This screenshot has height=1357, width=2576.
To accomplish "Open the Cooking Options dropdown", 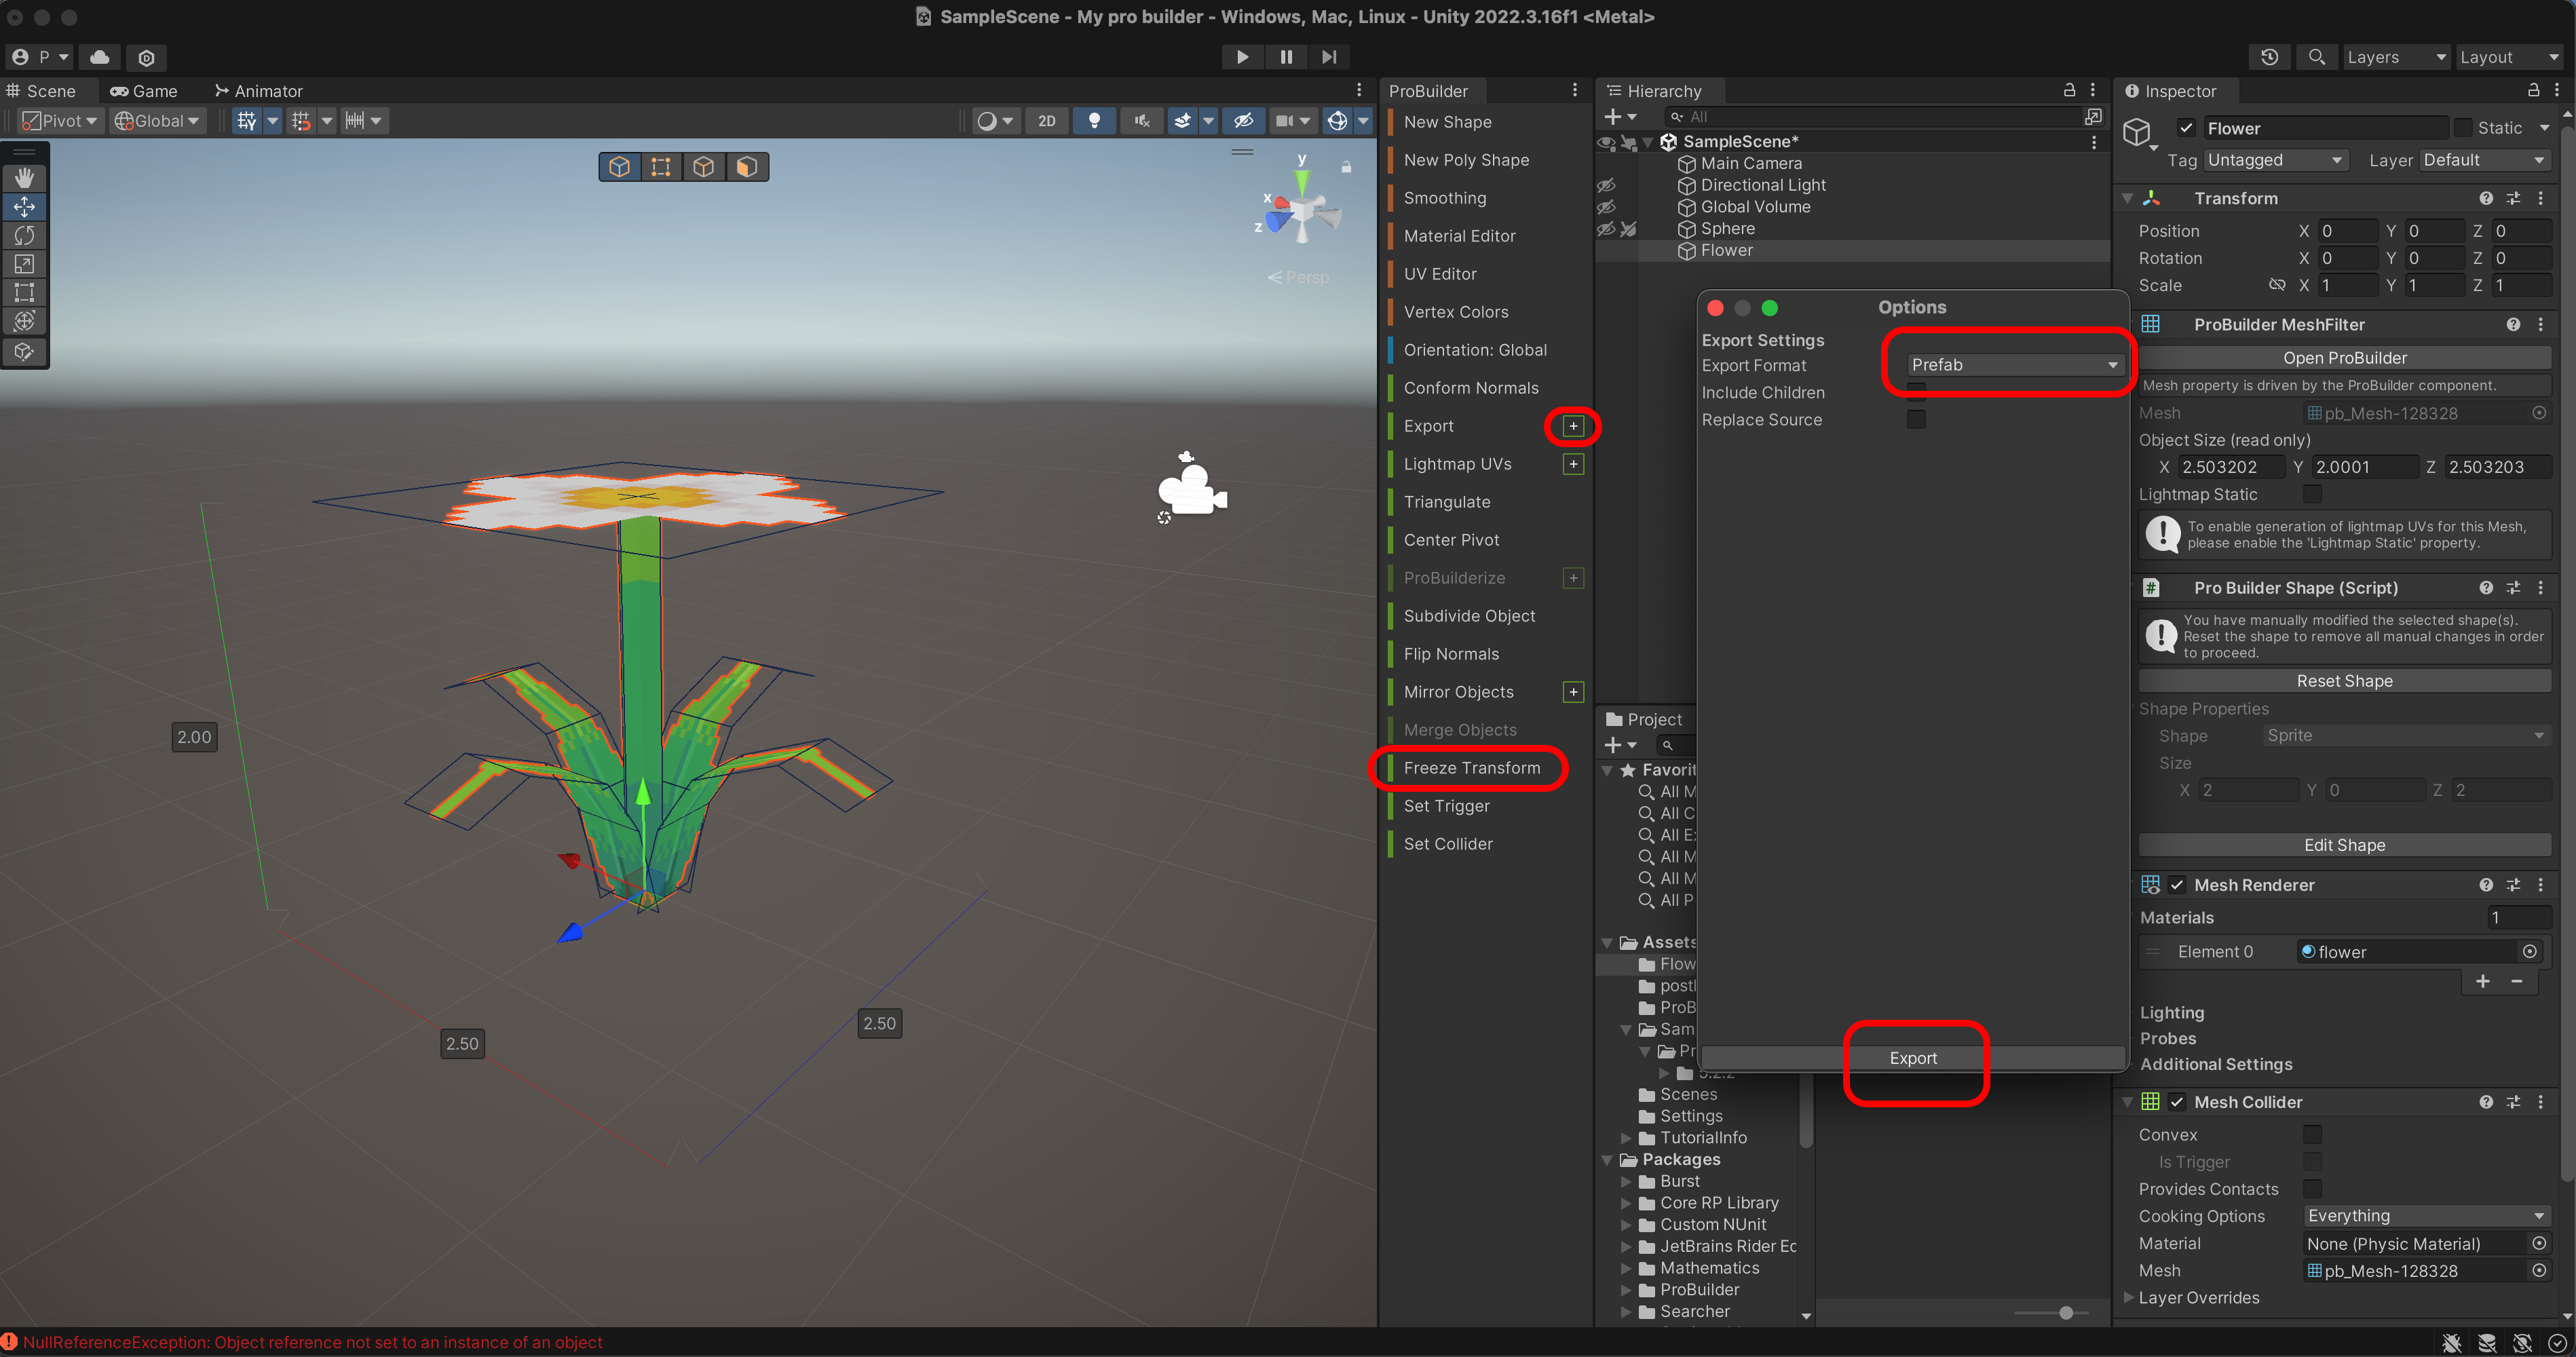I will click(x=2424, y=1216).
